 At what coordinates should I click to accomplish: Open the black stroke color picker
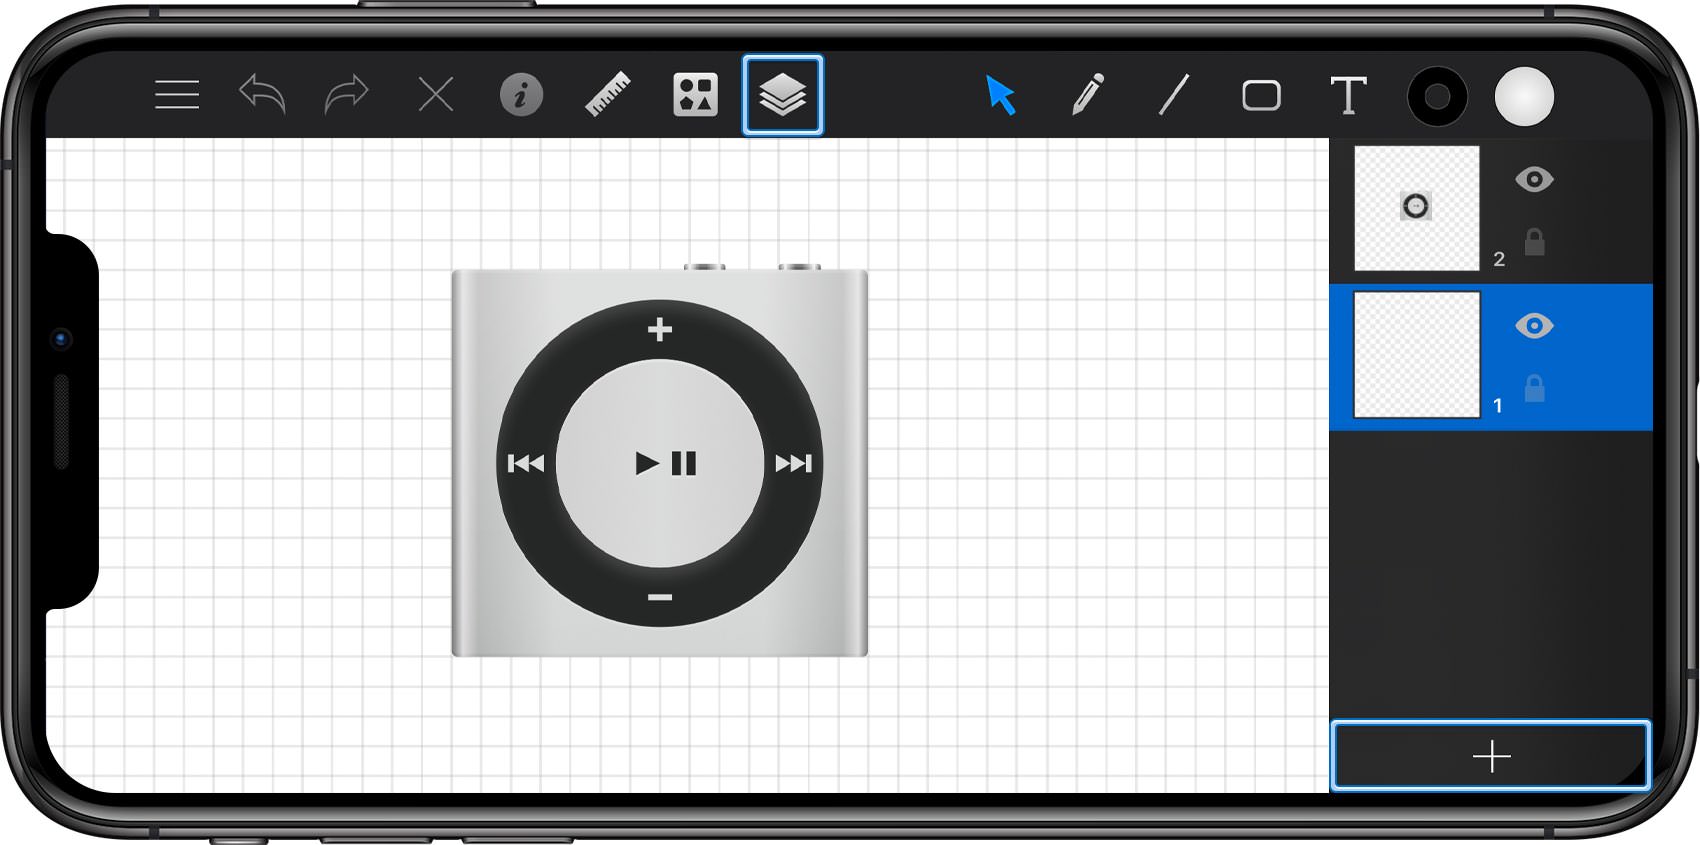[x=1437, y=97]
